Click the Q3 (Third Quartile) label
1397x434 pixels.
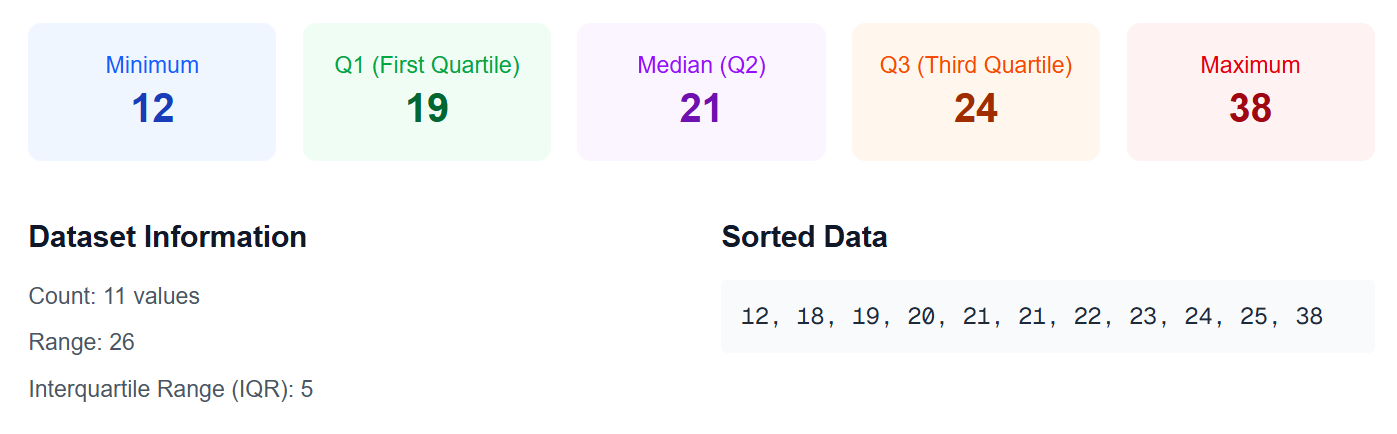click(976, 66)
